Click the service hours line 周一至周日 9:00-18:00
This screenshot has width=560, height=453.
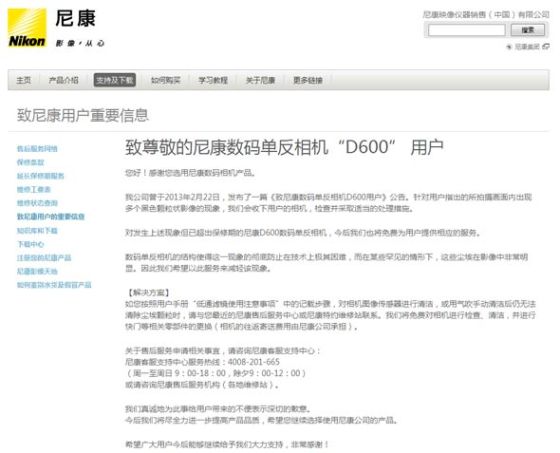point(216,373)
